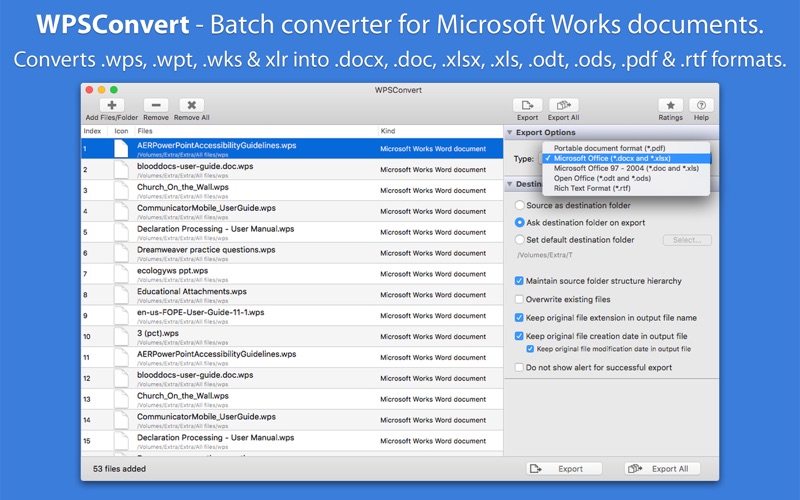Click the /Volumes/Extra/T destination path
This screenshot has height=500, width=800.
tap(544, 255)
